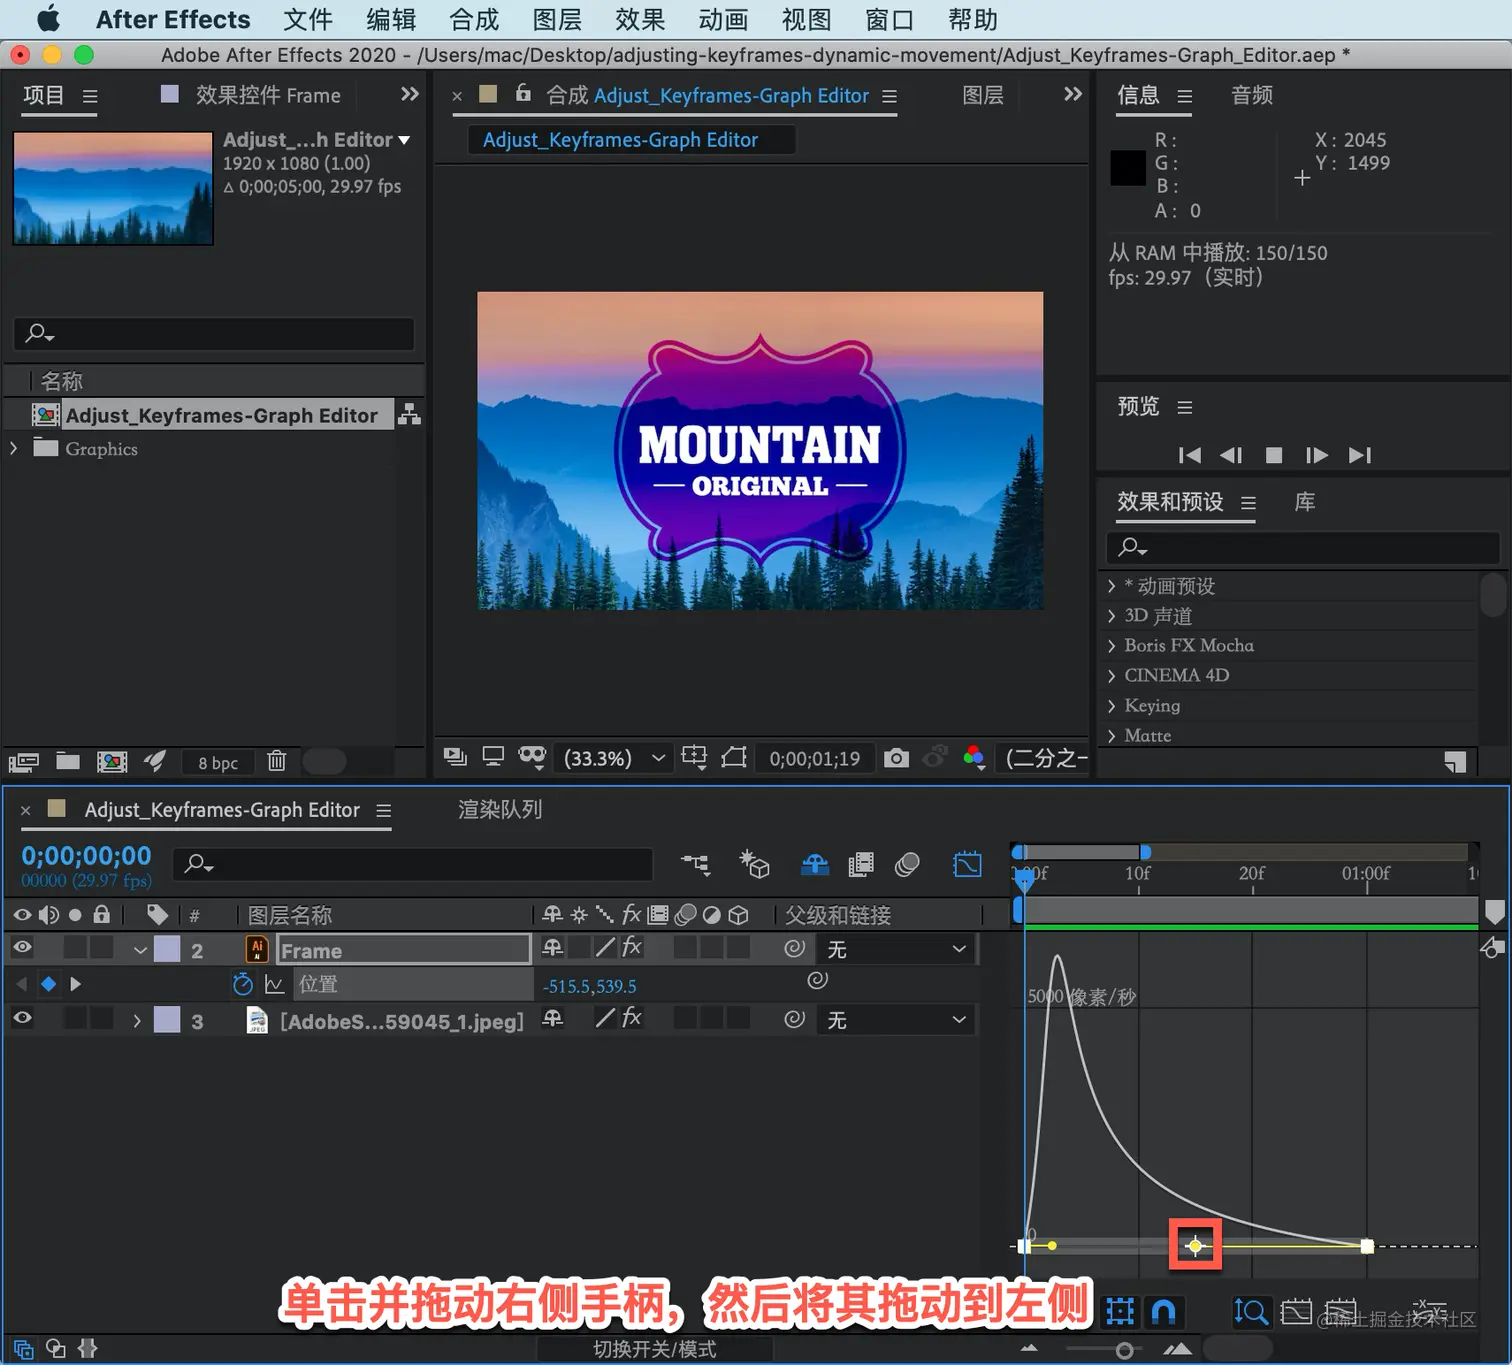The height and width of the screenshot is (1365, 1512).
Task: Create a new composition from Project panel
Action: (112, 762)
